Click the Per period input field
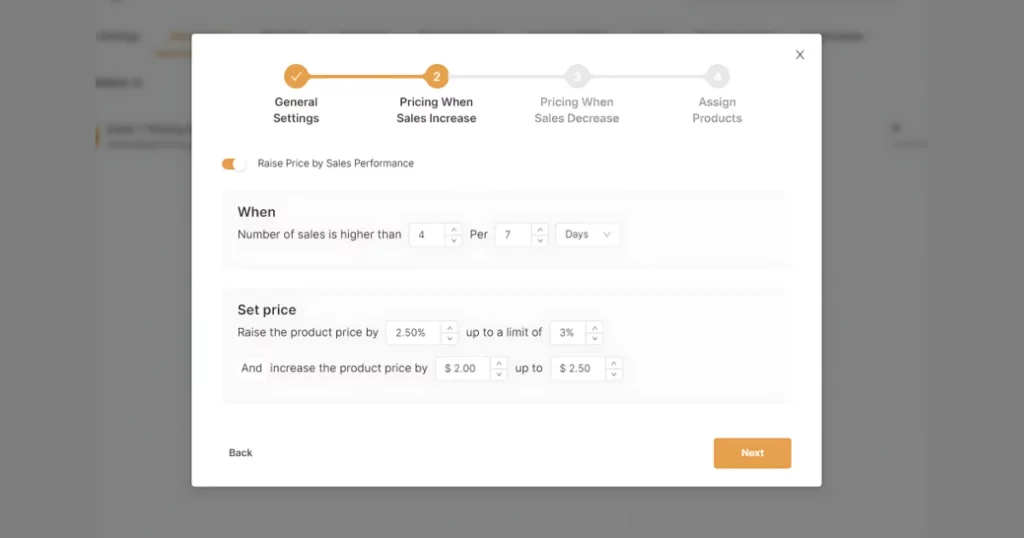This screenshot has height=538, width=1024. (x=513, y=234)
